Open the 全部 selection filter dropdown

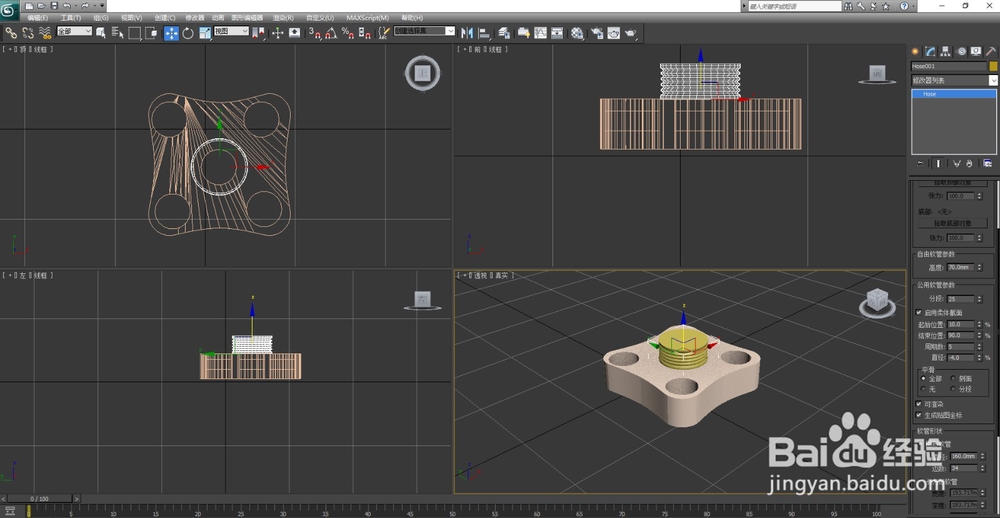point(75,31)
